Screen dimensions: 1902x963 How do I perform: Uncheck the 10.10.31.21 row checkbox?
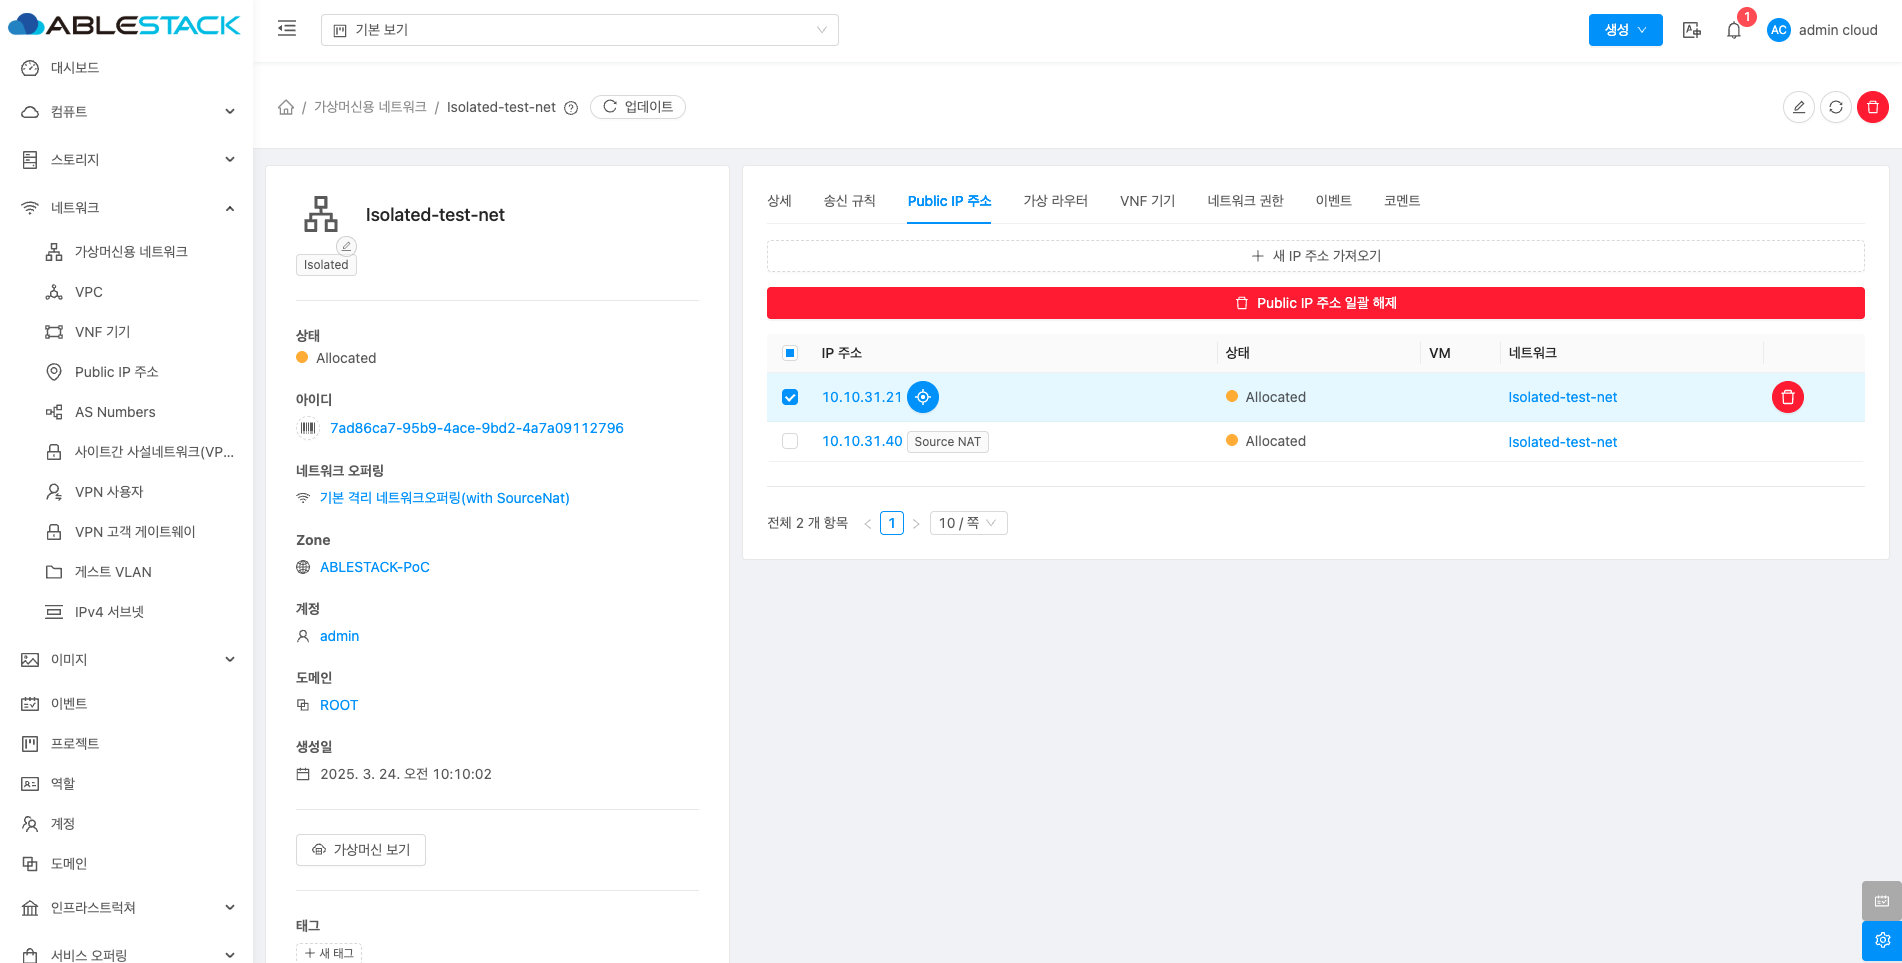coord(790,397)
